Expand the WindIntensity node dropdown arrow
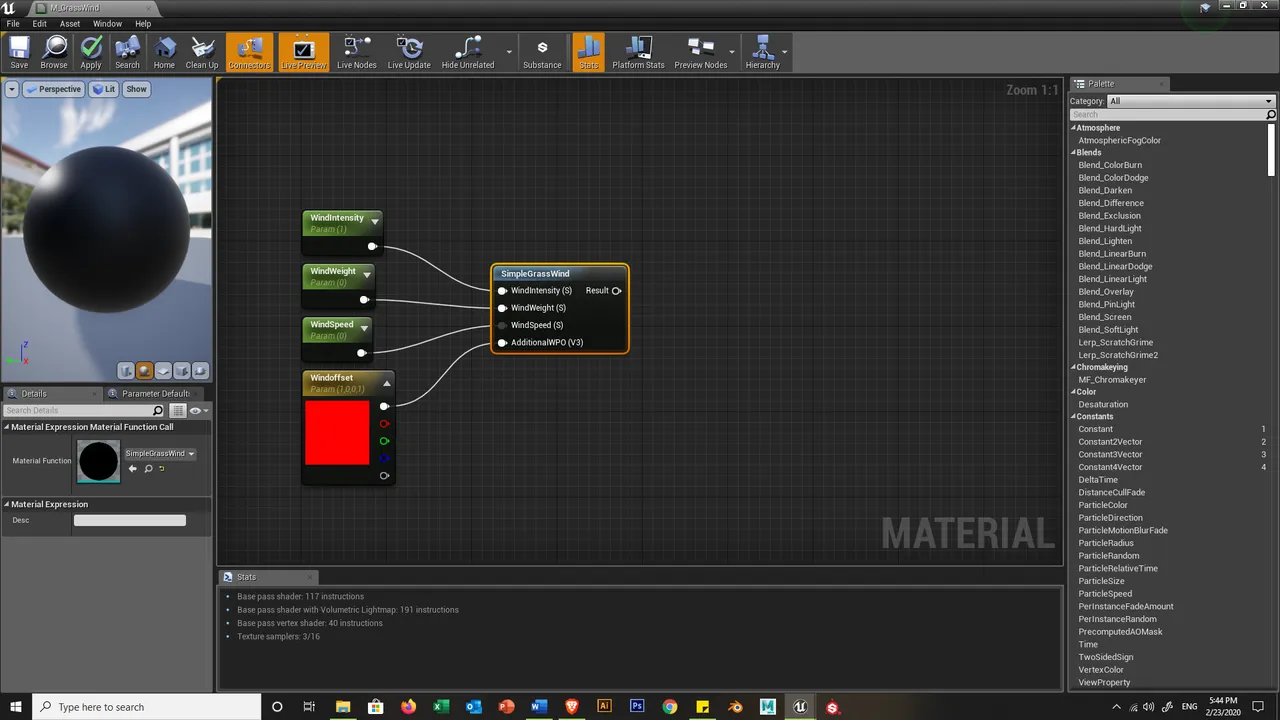This screenshot has width=1280, height=720. point(374,220)
